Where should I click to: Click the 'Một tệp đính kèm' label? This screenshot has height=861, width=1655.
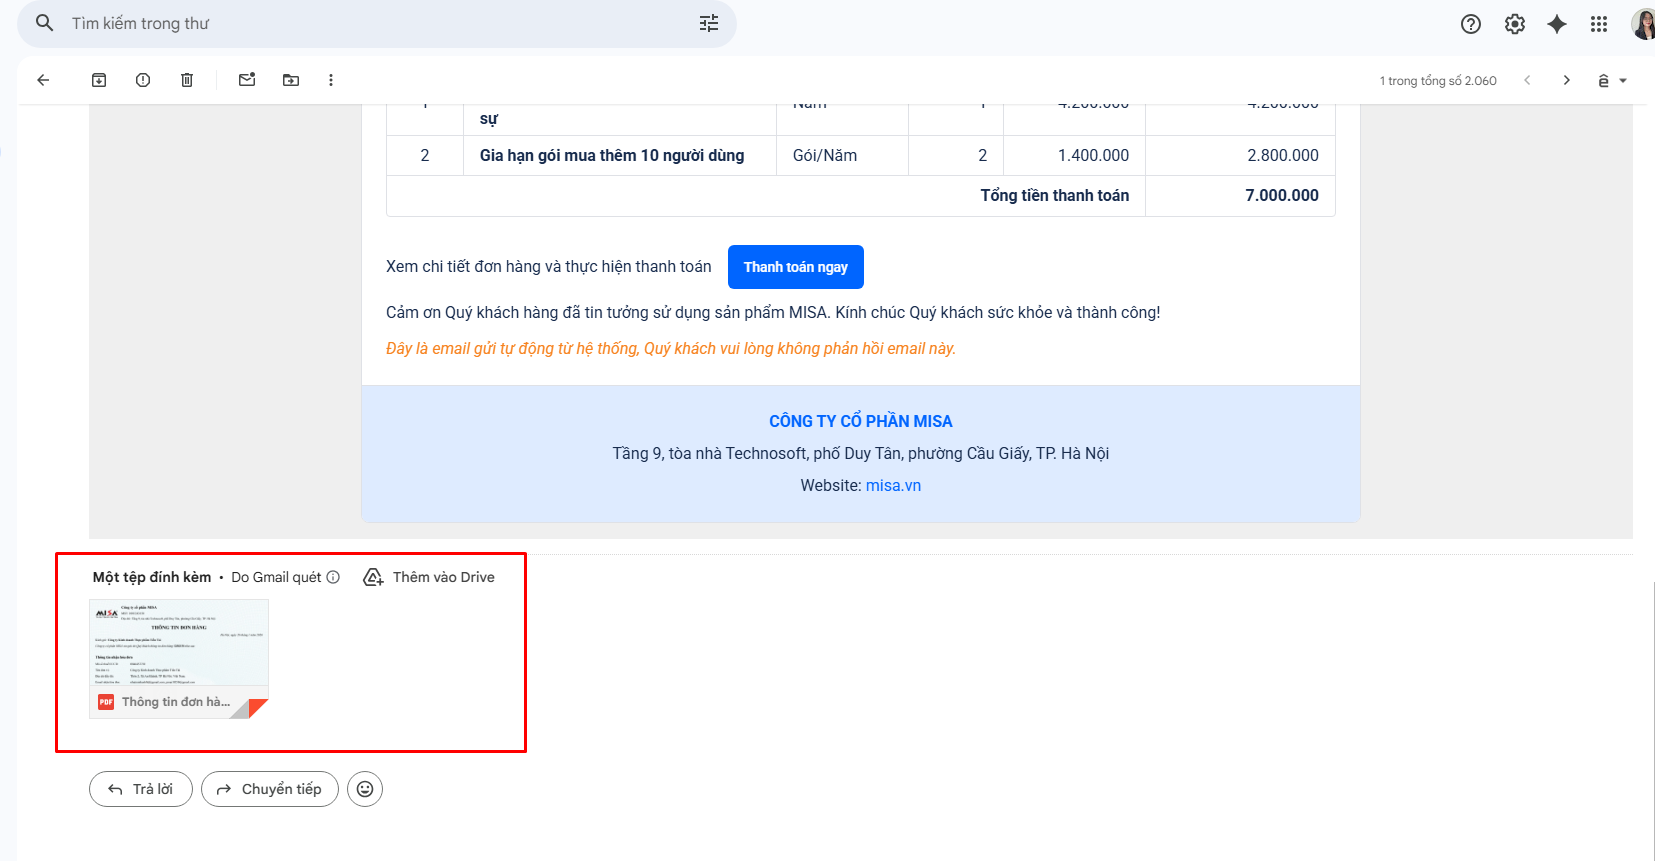152,577
